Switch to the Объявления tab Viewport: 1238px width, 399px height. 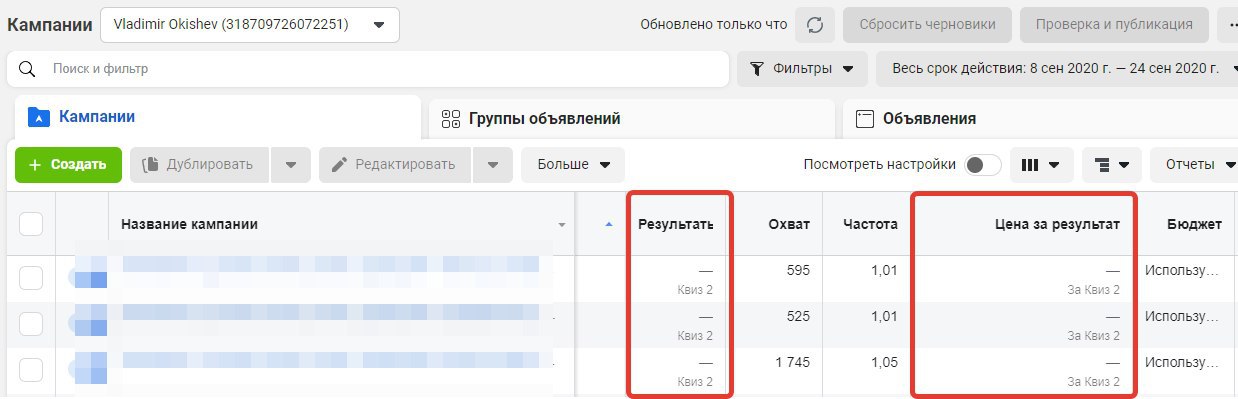(1040, 118)
